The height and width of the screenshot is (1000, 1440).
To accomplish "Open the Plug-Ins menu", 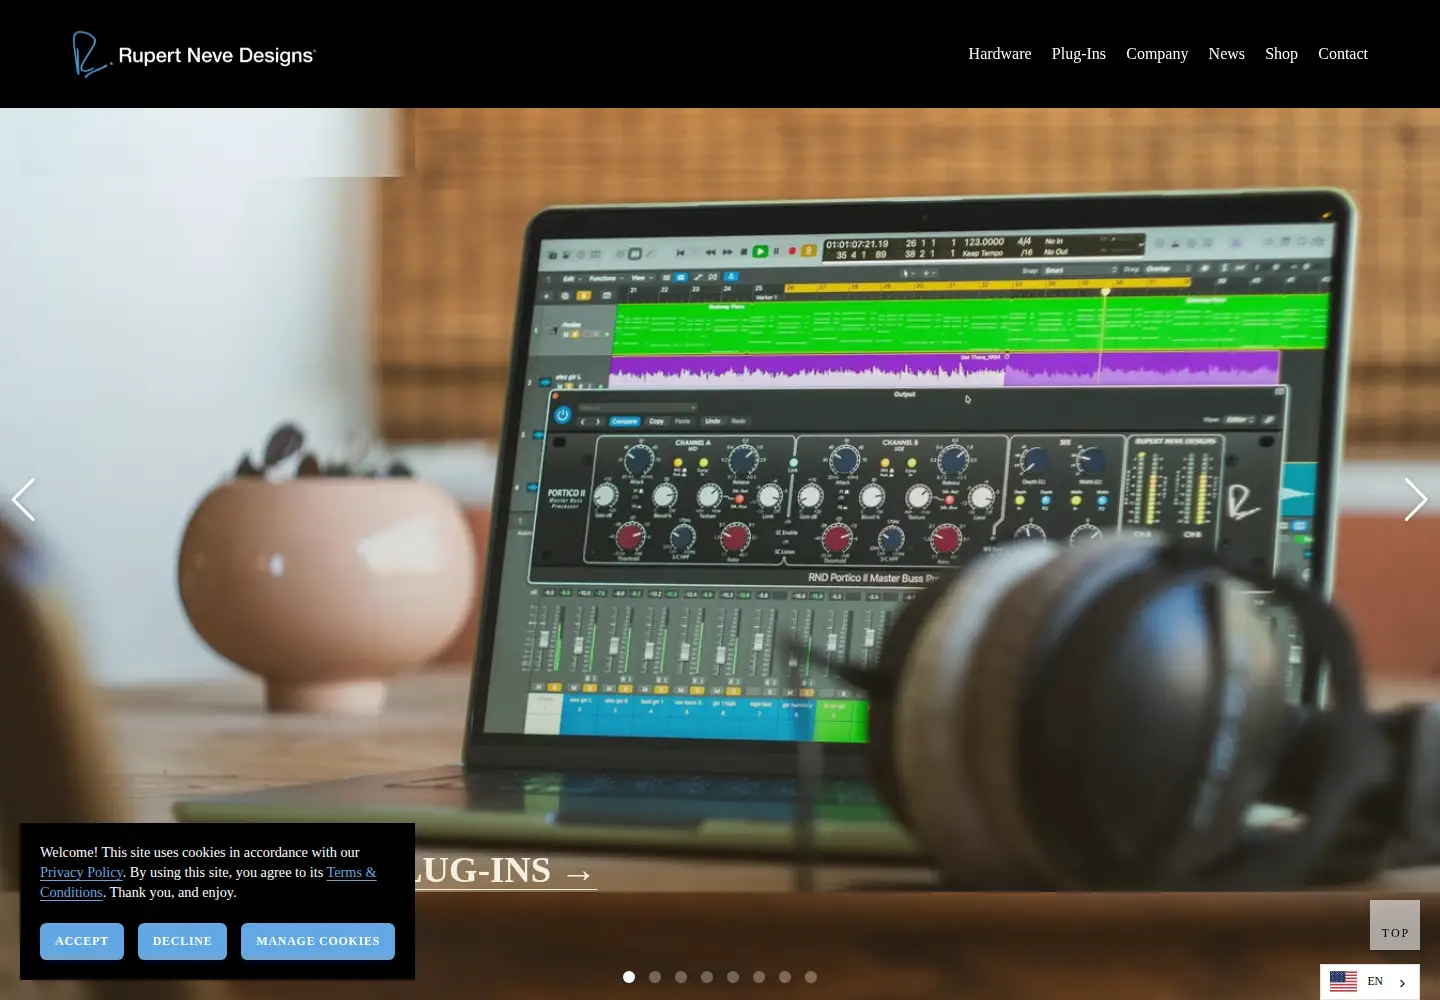I will [x=1078, y=54].
